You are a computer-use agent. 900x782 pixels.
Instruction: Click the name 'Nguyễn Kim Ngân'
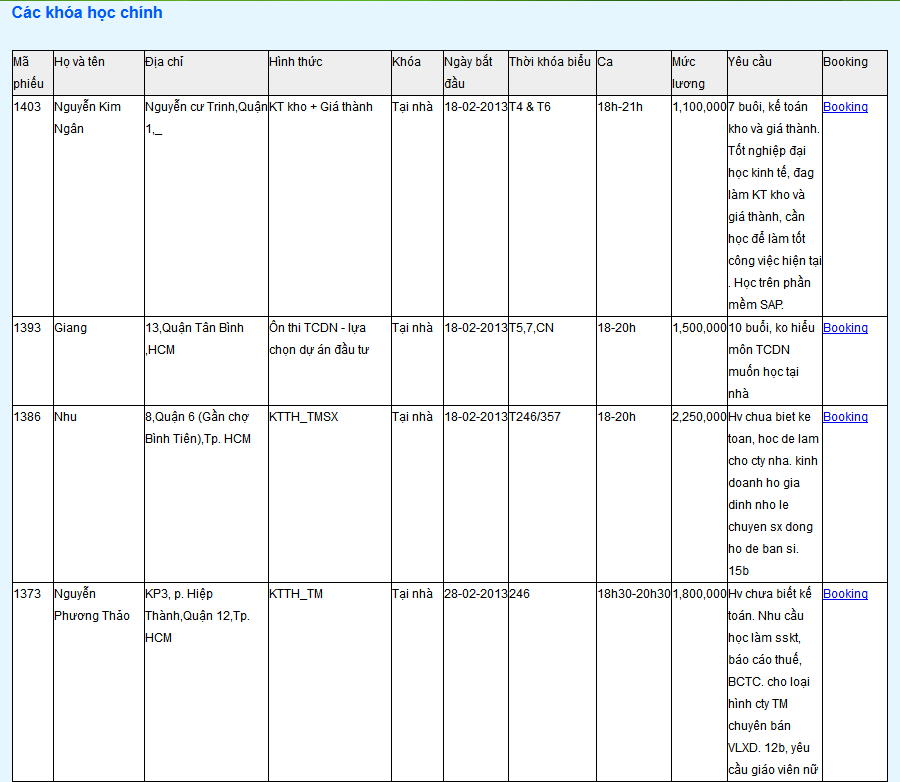pos(87,118)
